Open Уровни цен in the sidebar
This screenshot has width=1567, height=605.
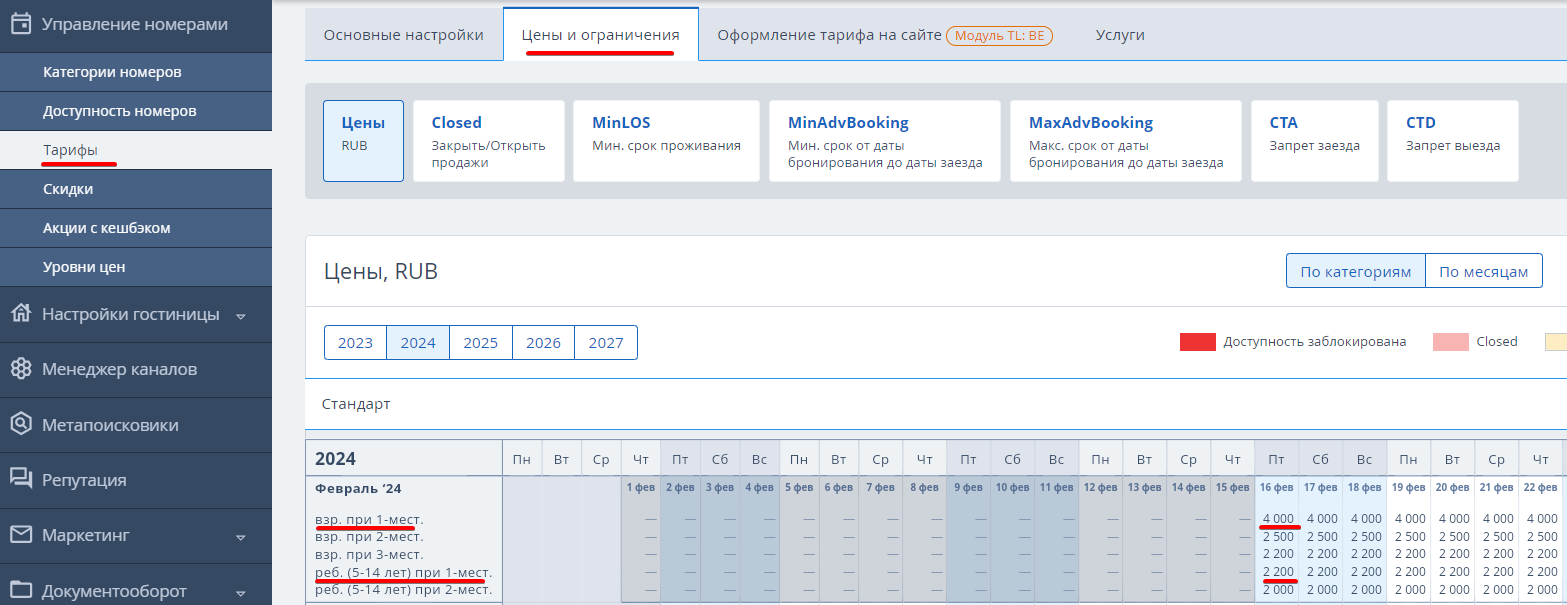pyautogui.click(x=136, y=267)
